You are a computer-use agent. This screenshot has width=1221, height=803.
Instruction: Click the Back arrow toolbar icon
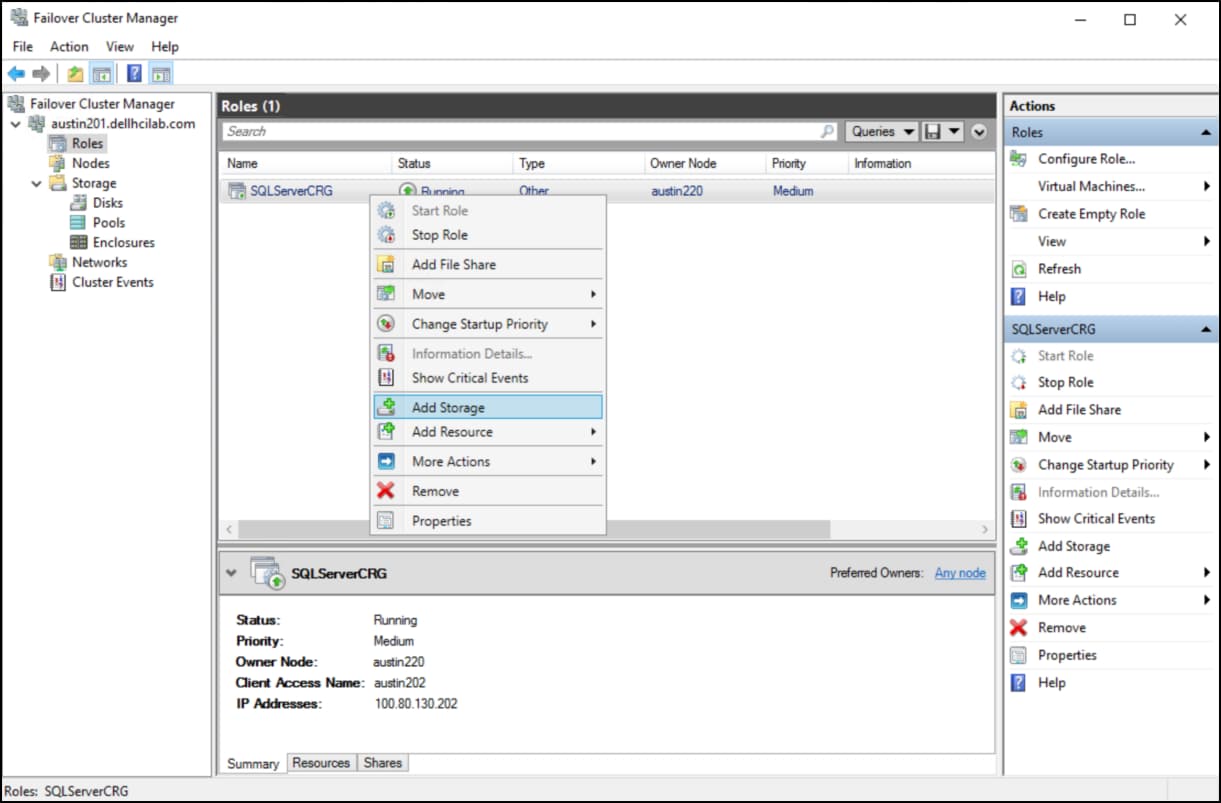pos(16,73)
